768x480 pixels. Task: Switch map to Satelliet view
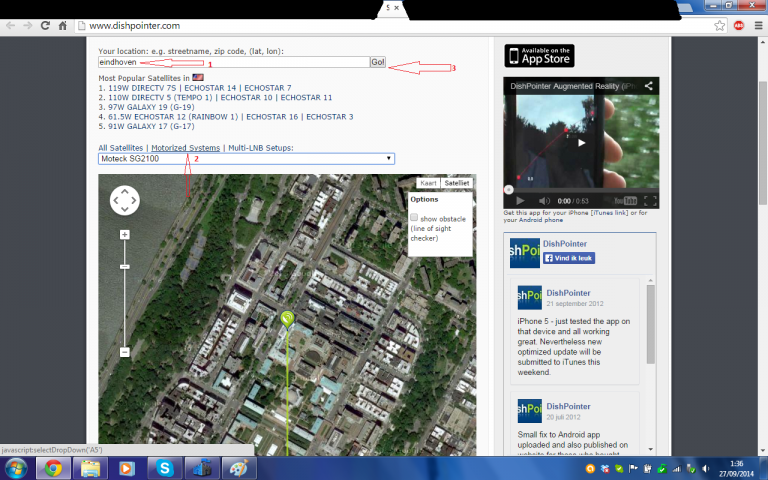click(x=457, y=184)
